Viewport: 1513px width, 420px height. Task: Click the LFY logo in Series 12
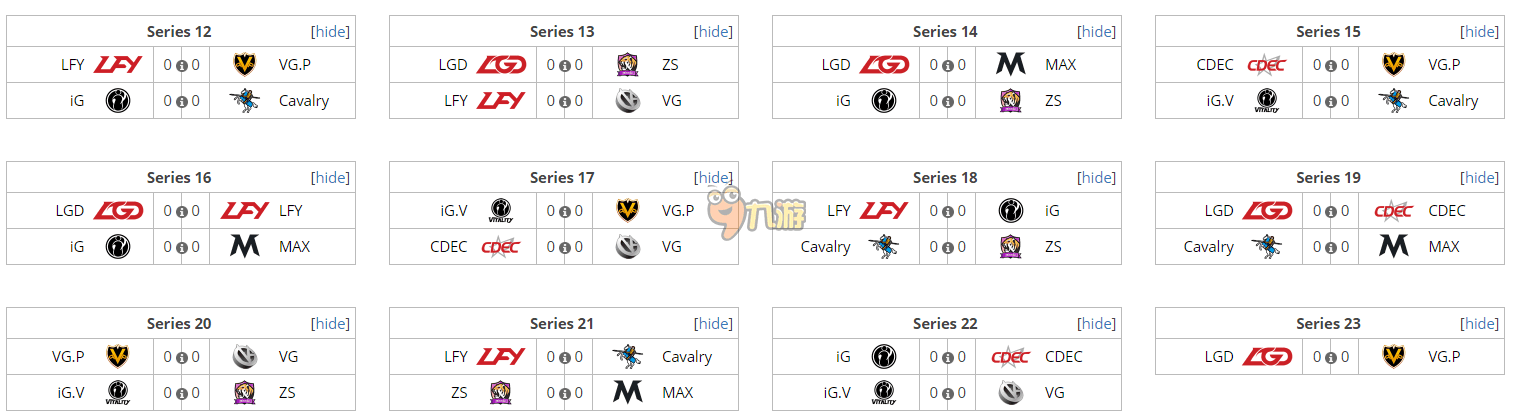point(118,65)
